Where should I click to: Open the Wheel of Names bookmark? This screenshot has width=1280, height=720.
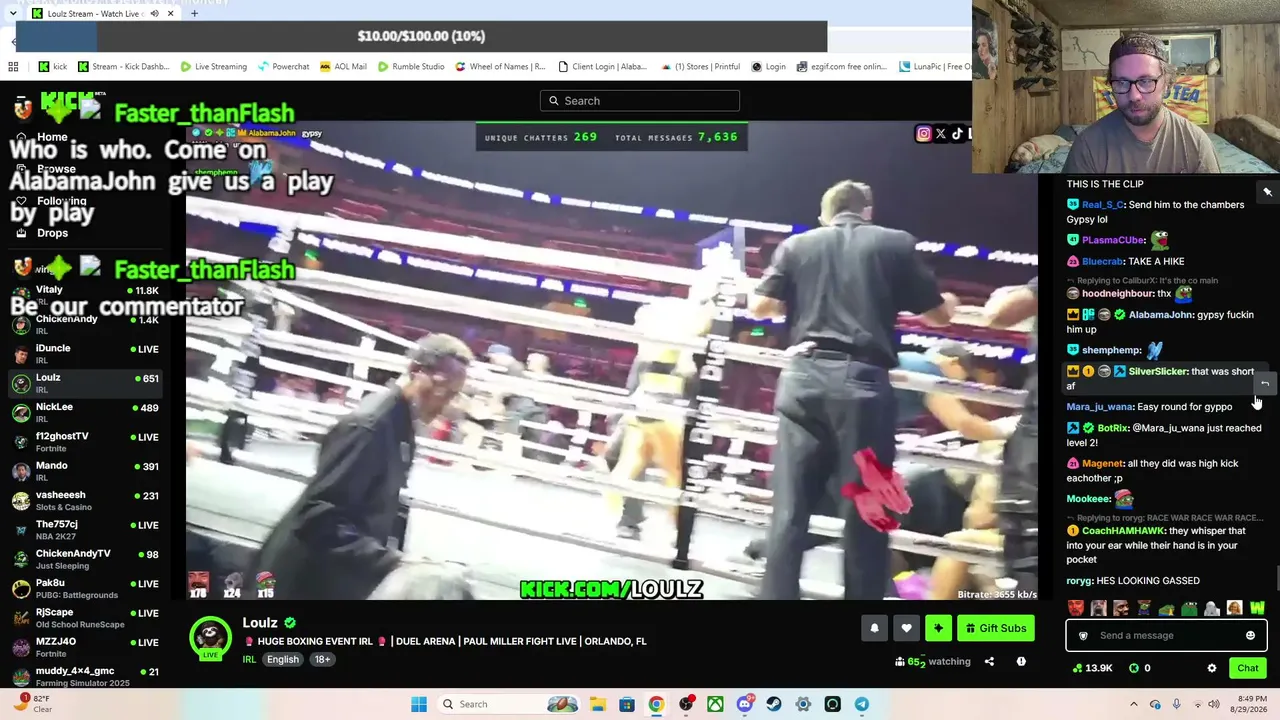click(x=500, y=67)
